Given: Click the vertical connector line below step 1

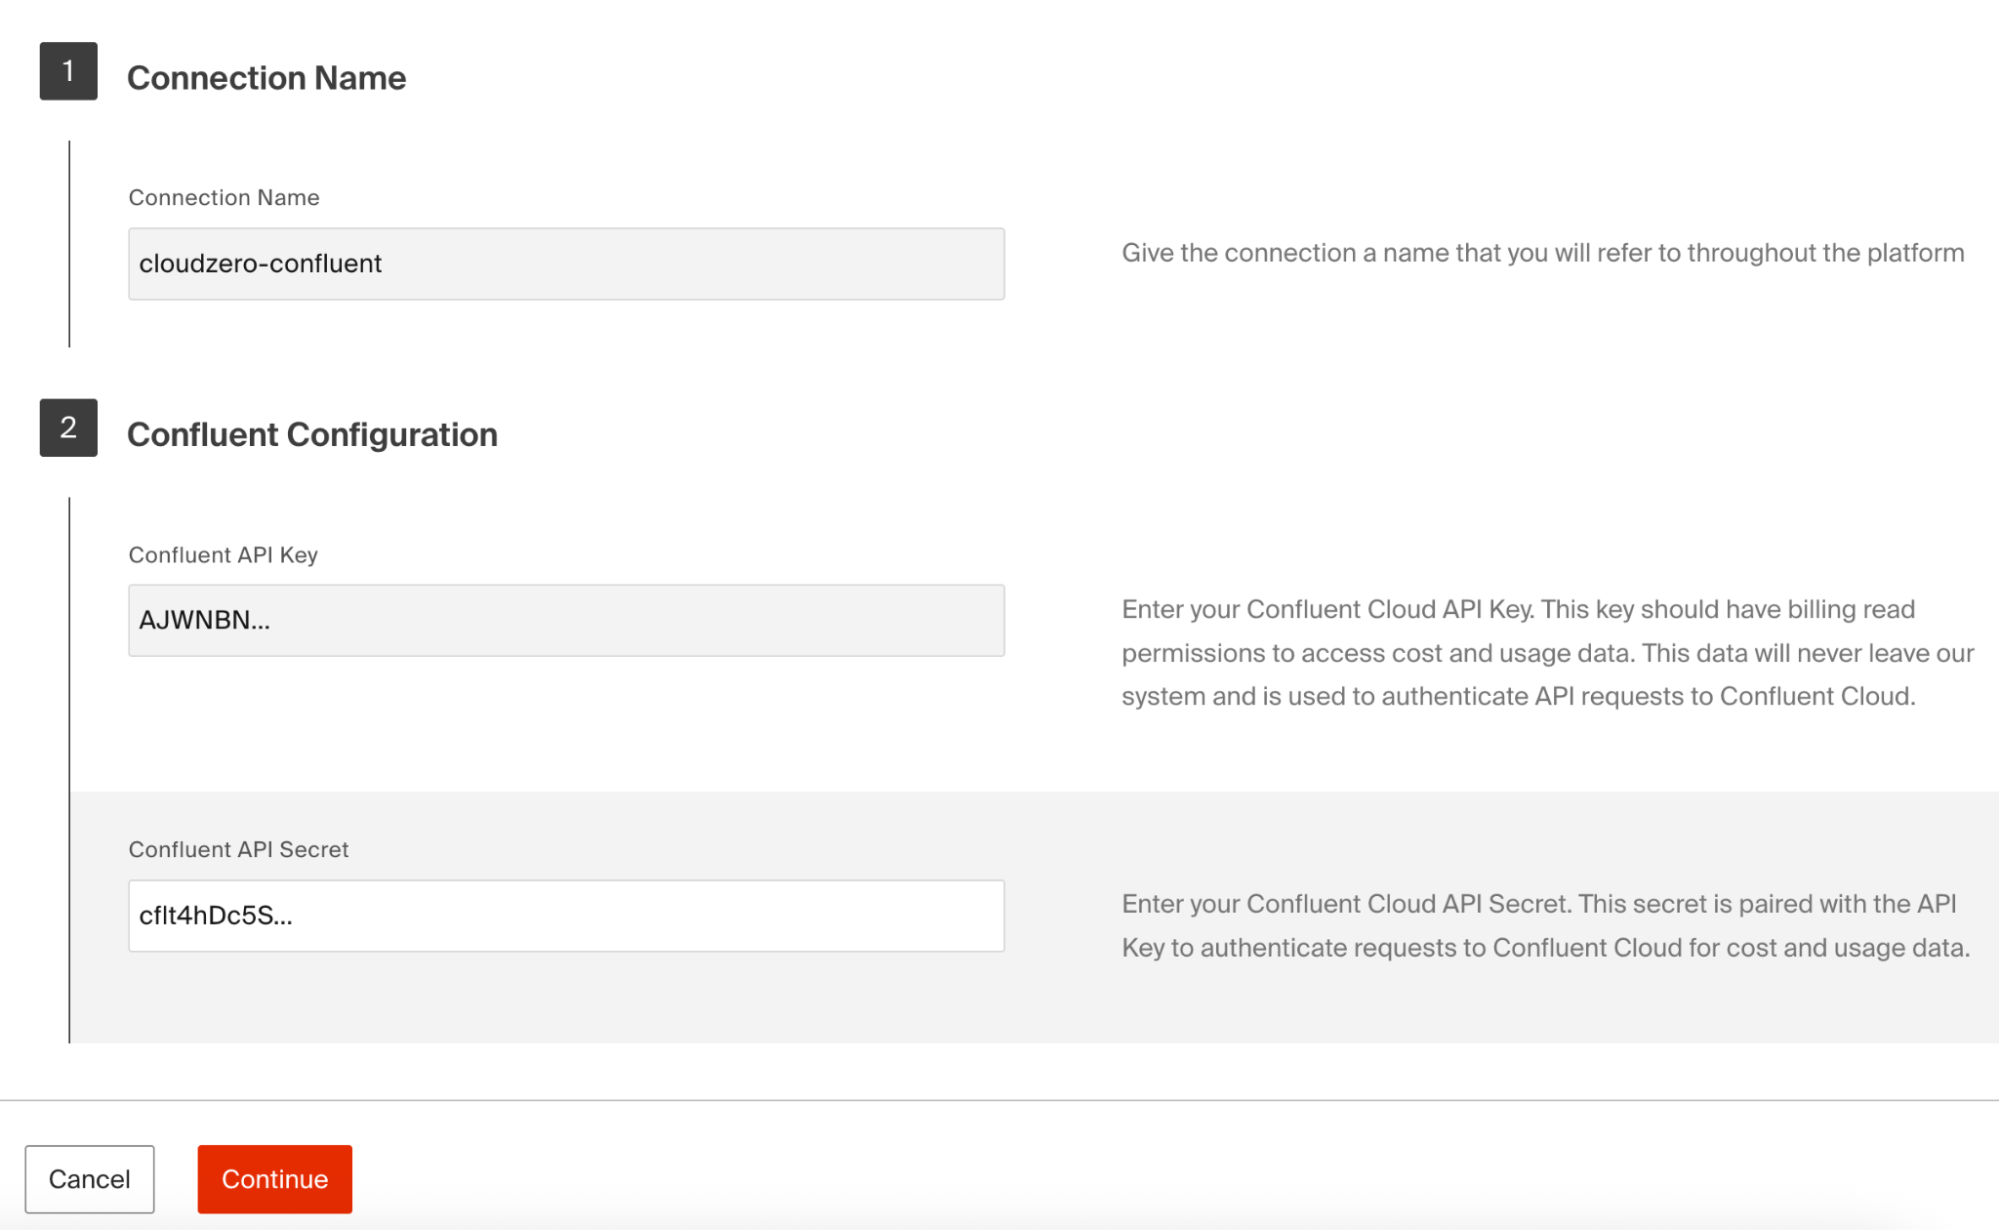Looking at the screenshot, I should tap(69, 244).
